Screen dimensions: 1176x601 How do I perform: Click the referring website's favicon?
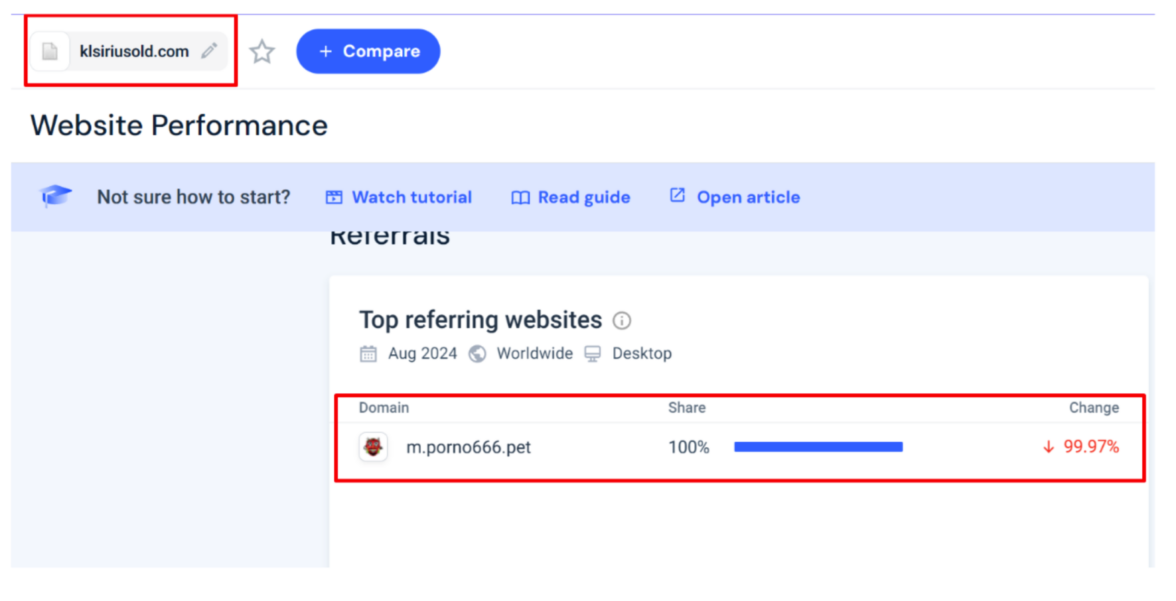pos(373,447)
